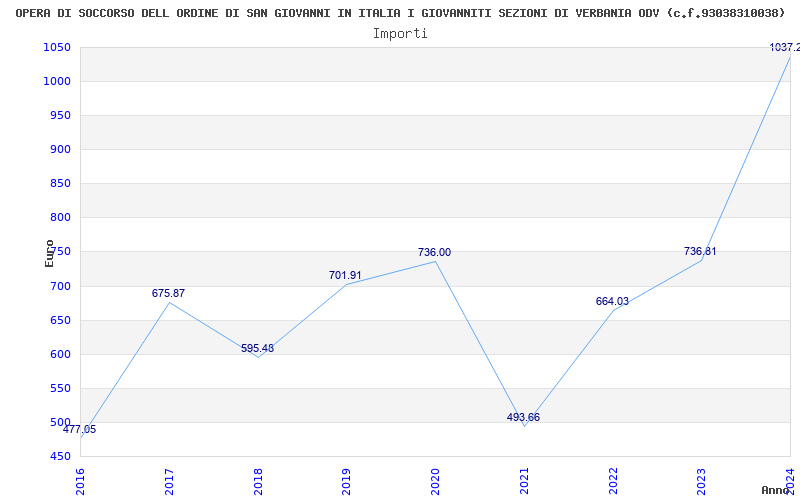Click y-axis tick 550
Image resolution: width=800 pixels, height=500 pixels.
[61, 388]
